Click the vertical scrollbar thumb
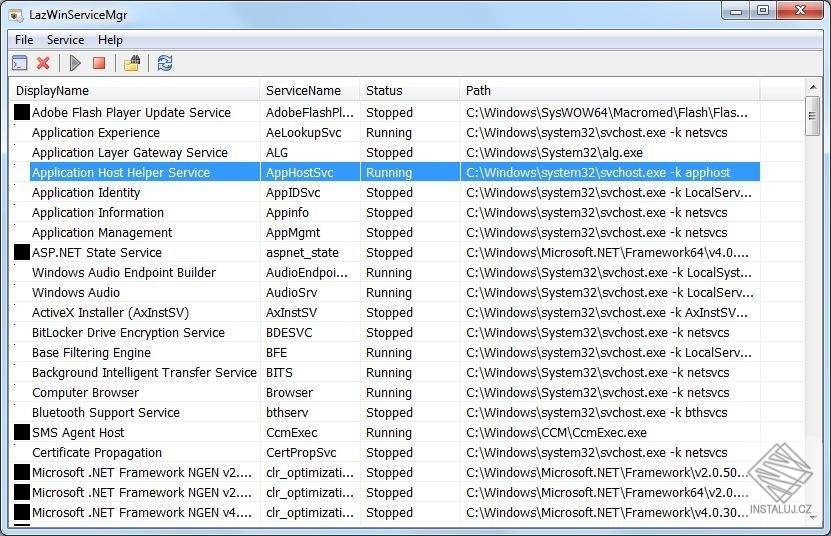This screenshot has height=536, width=831. pyautogui.click(x=812, y=116)
